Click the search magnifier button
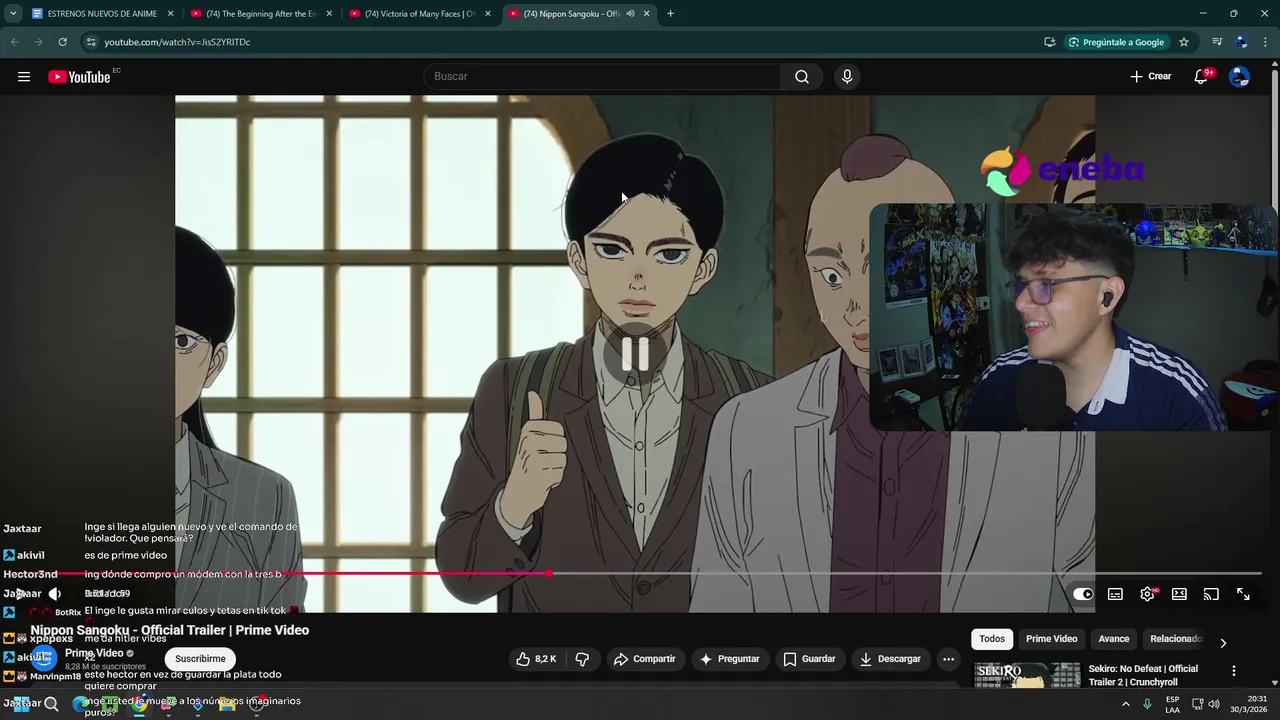 pyautogui.click(x=802, y=77)
